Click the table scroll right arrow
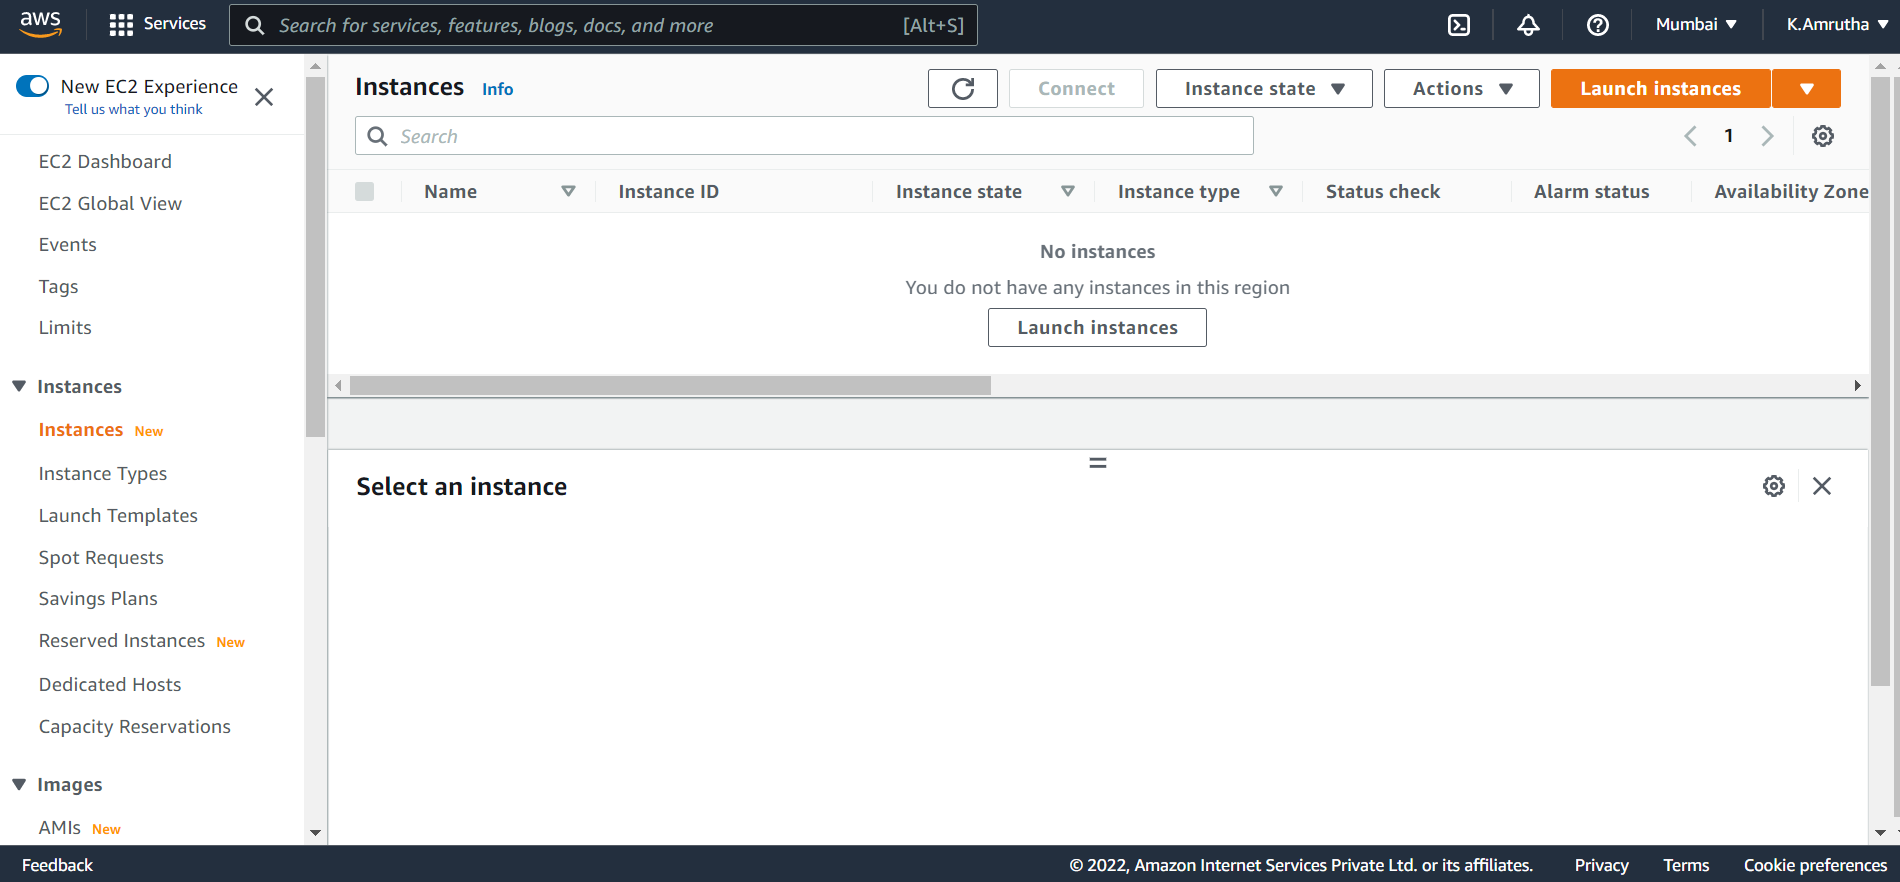Viewport: 1900px width, 882px height. [x=1857, y=385]
